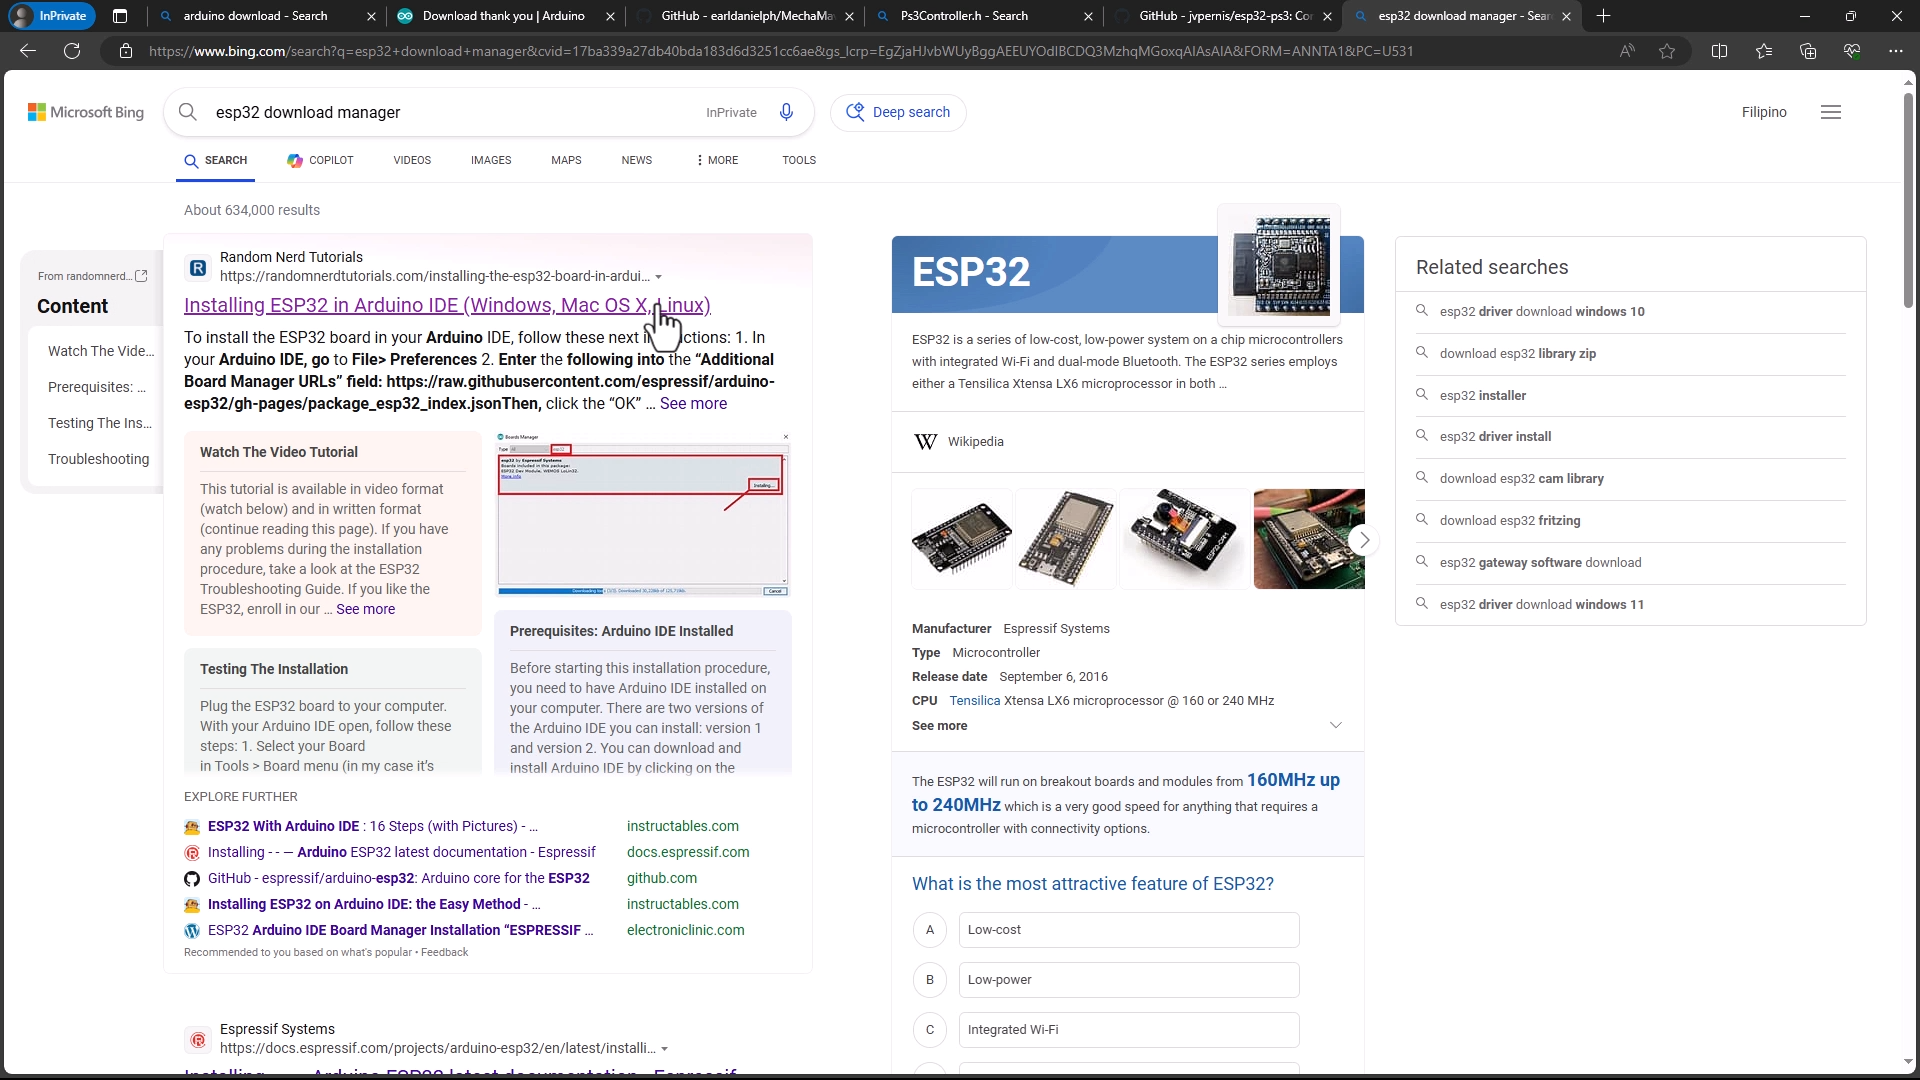1920x1080 pixels.
Task: Reload the page with the refresh icon
Action: click(x=72, y=51)
